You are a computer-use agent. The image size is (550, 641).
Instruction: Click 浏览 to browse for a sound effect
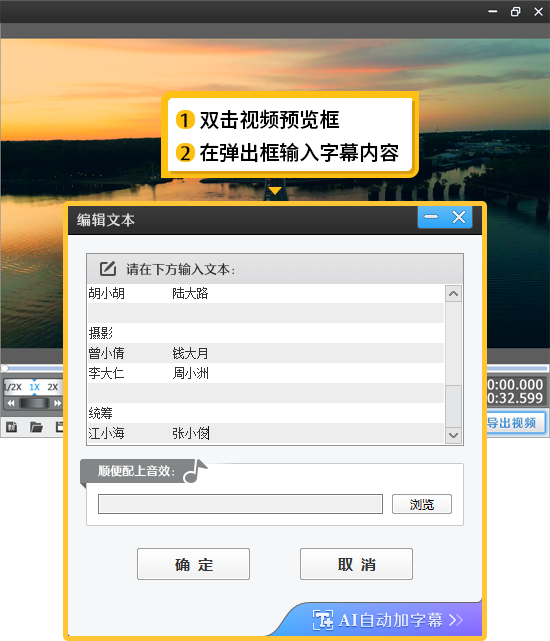[422, 504]
